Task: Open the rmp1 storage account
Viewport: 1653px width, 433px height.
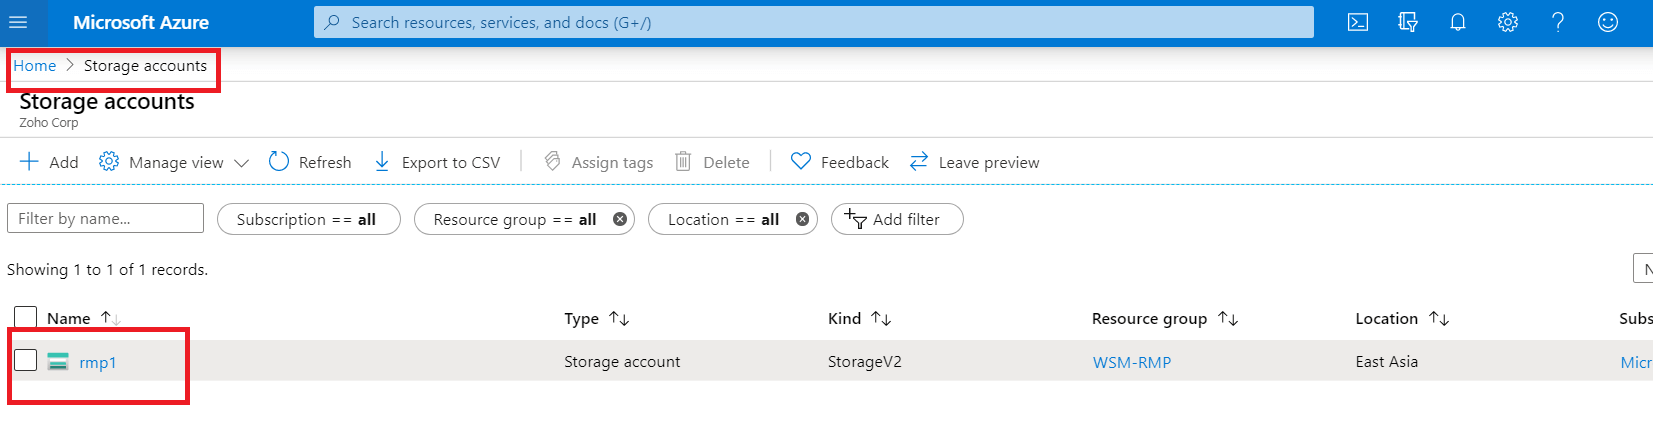Action: [98, 362]
